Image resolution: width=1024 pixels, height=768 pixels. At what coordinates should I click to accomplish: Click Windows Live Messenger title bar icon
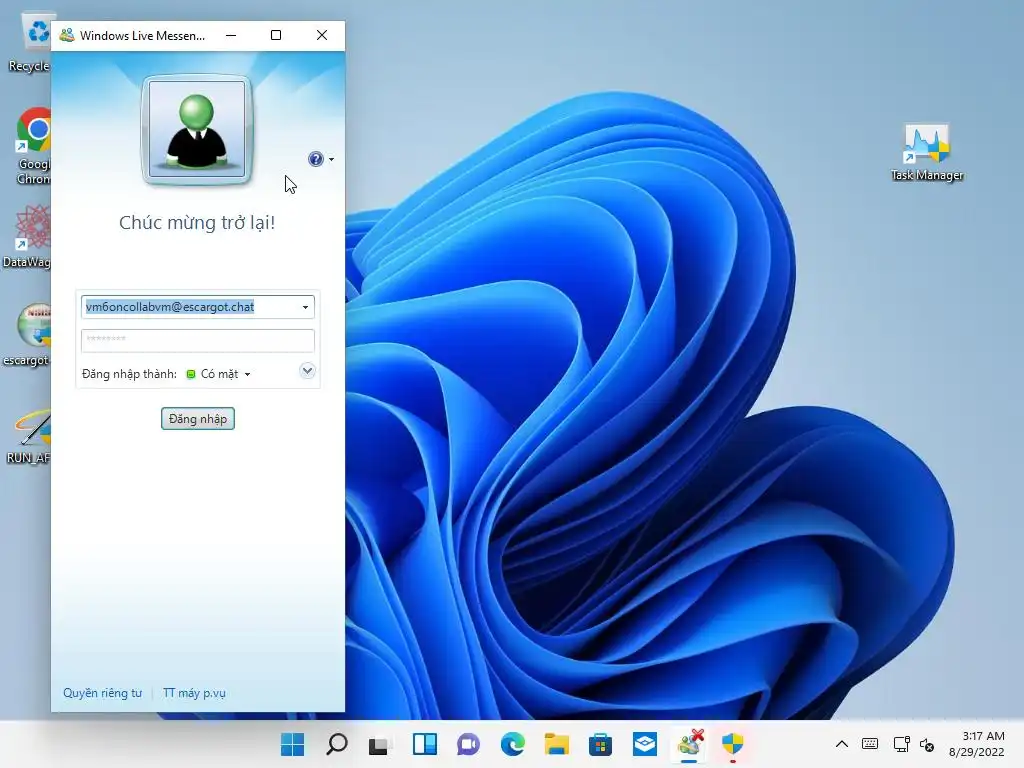67,35
